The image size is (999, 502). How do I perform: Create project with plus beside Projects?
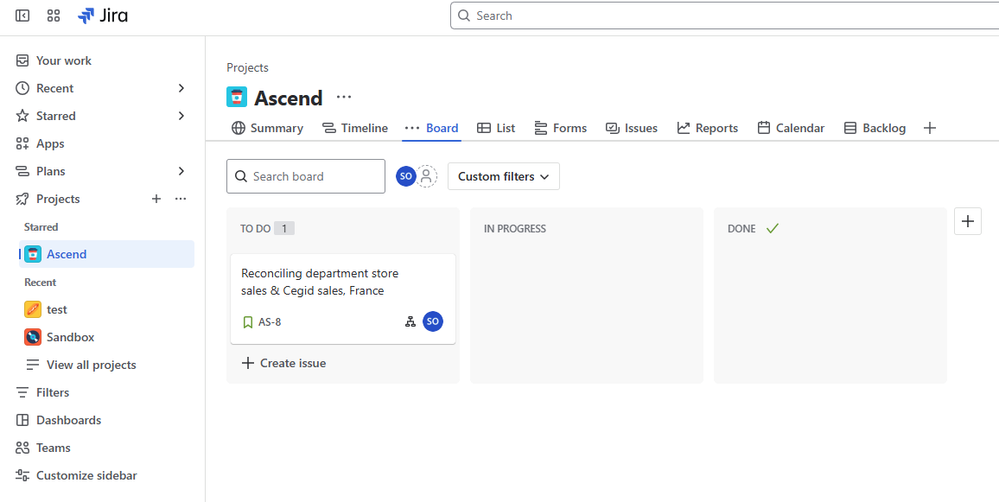[x=156, y=199]
